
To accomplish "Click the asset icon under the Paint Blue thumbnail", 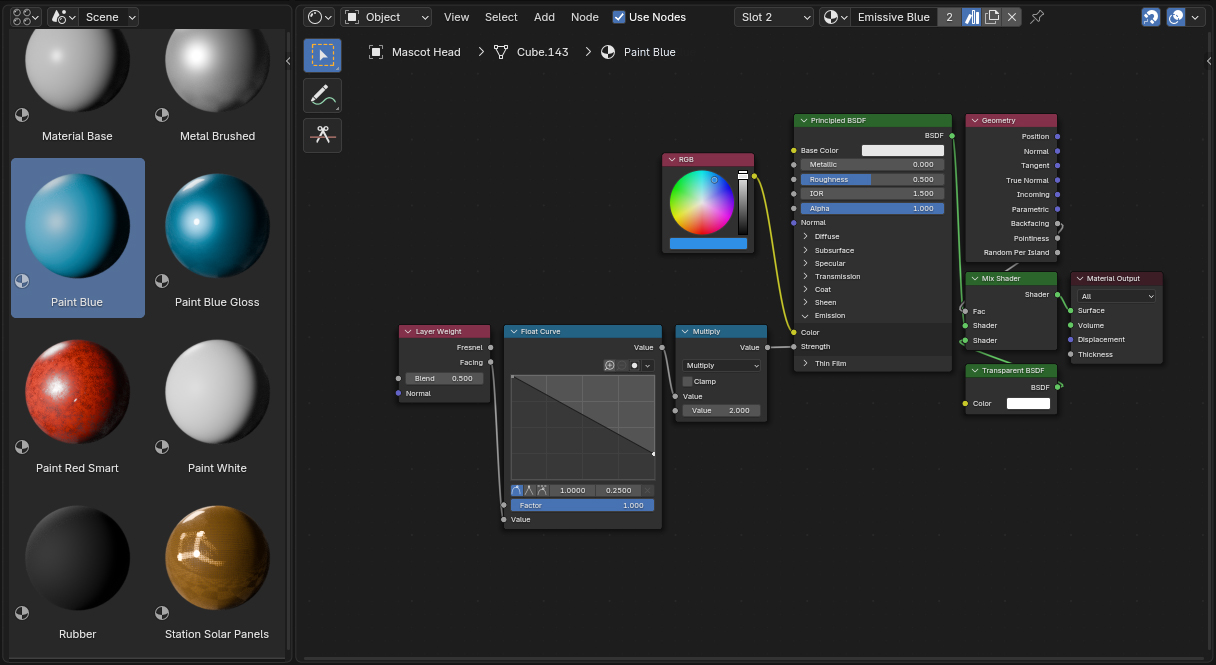I will (x=22, y=281).
